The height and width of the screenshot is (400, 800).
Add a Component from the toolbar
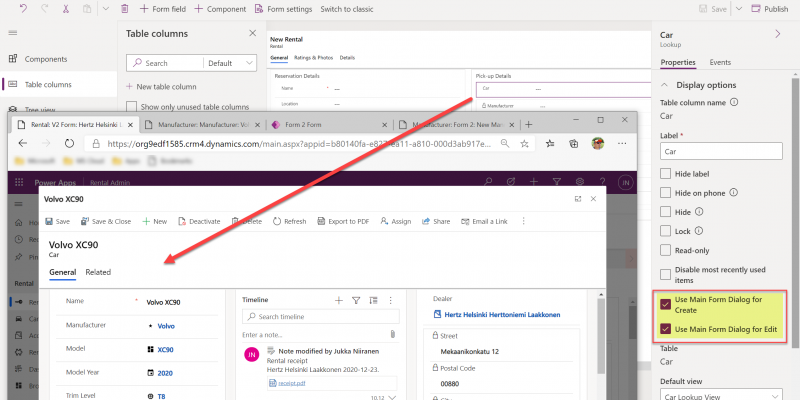220,9
